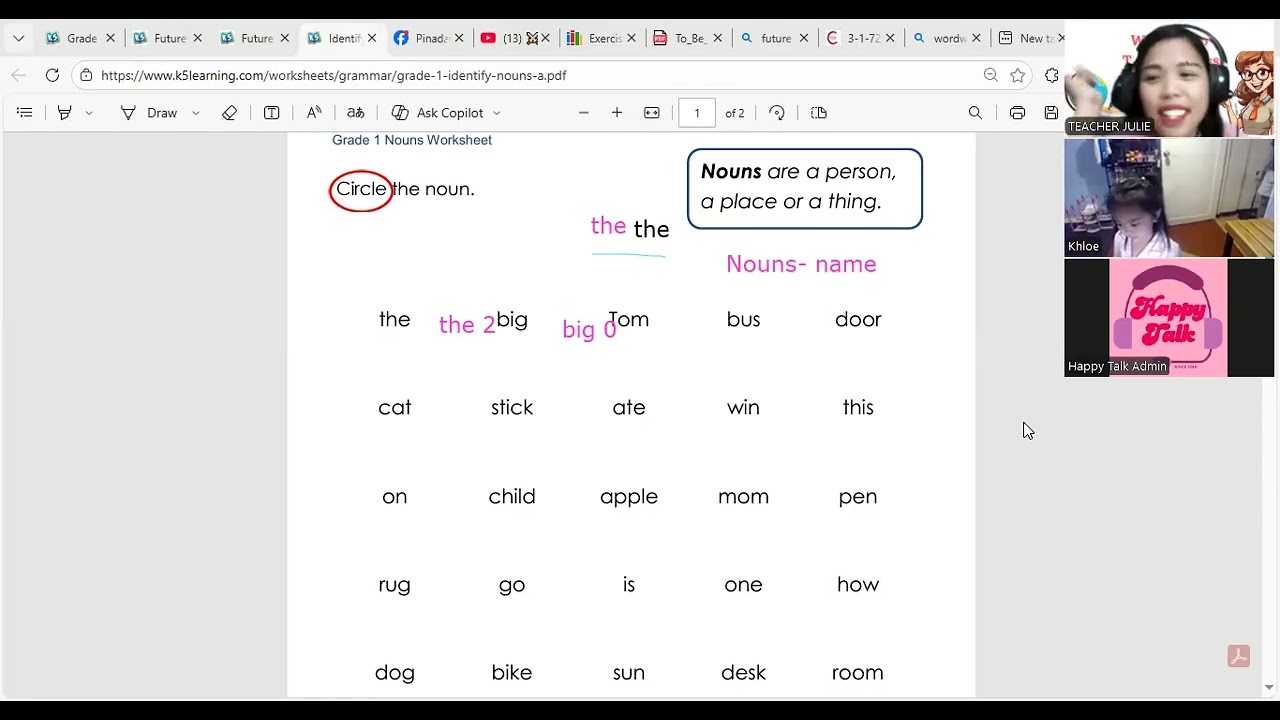Select TEACHER JULIE video tile
Image resolution: width=1280 pixels, height=720 pixels.
point(1169,78)
